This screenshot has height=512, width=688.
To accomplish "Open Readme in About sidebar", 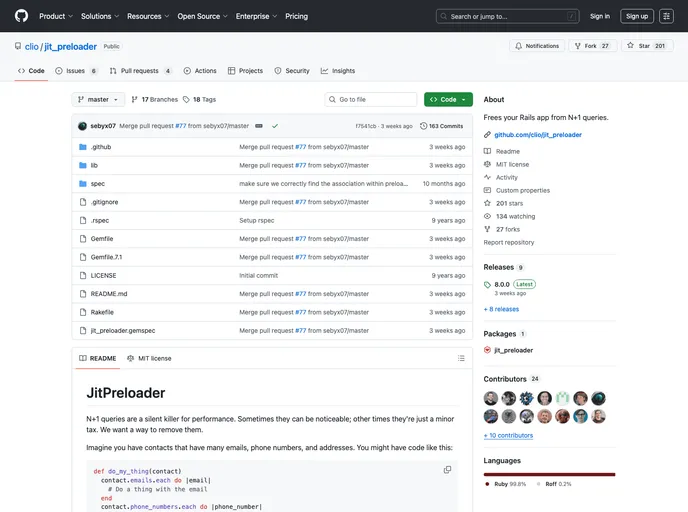I will tap(502, 151).
